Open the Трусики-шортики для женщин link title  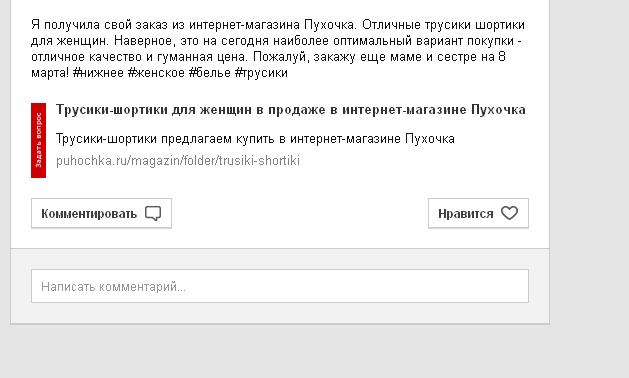(x=291, y=110)
